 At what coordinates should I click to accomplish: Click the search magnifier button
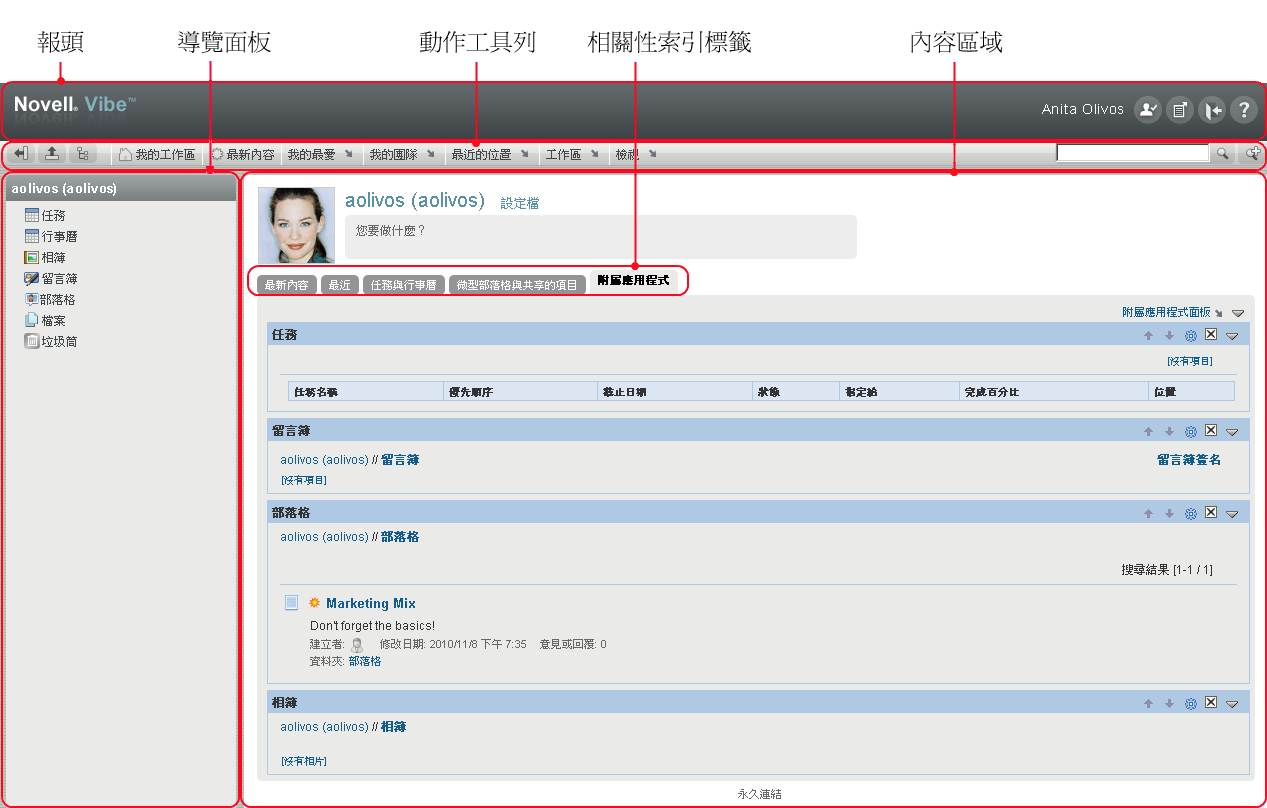pyautogui.click(x=1222, y=154)
